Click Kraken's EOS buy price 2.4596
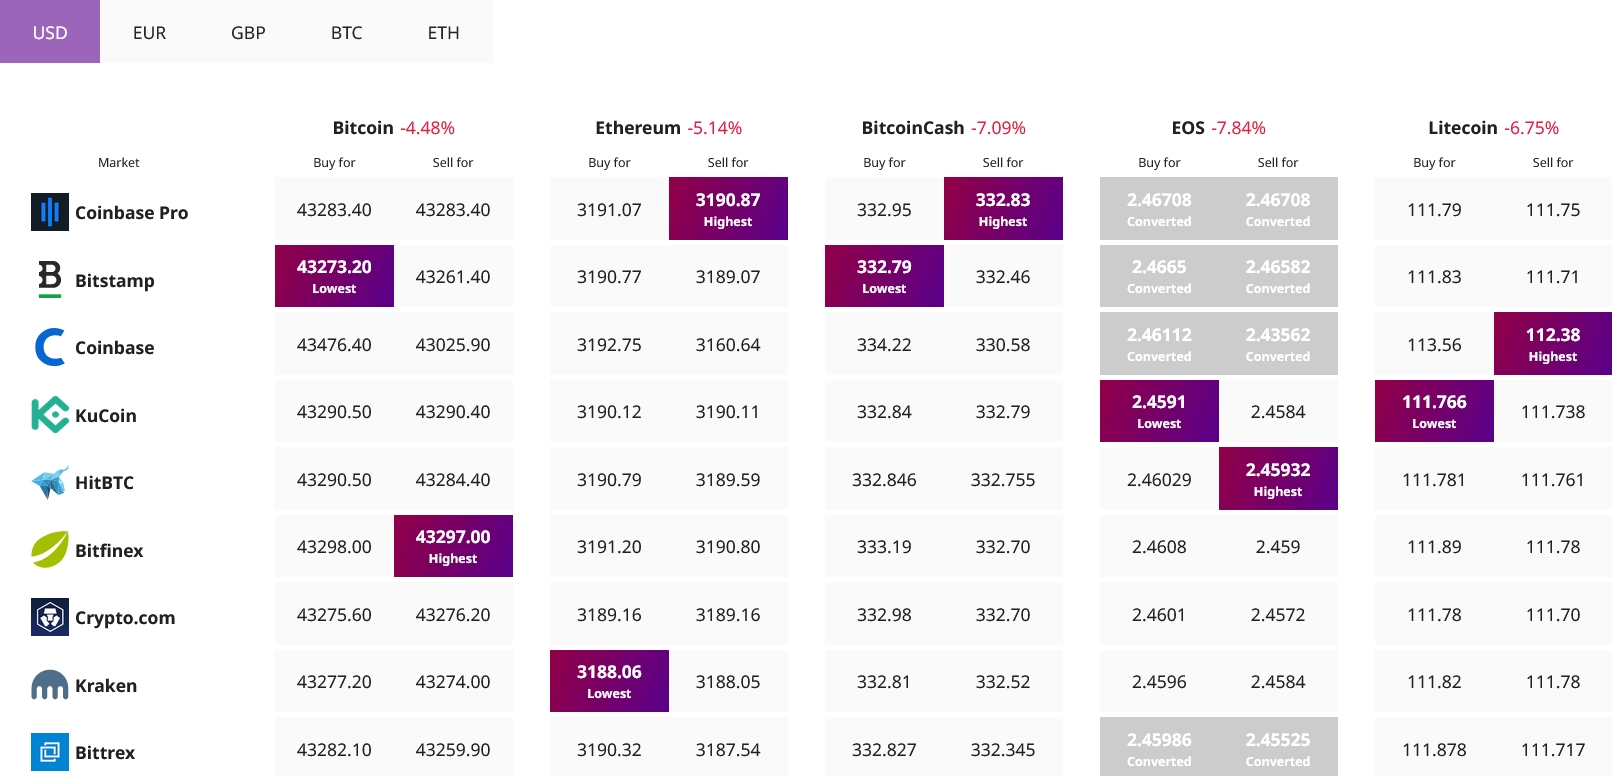 (1159, 682)
